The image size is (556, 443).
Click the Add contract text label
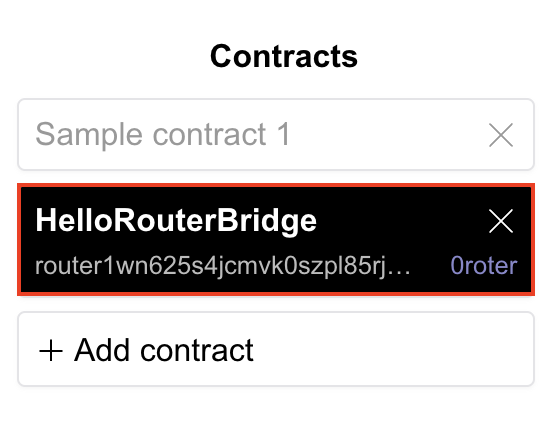(x=164, y=350)
